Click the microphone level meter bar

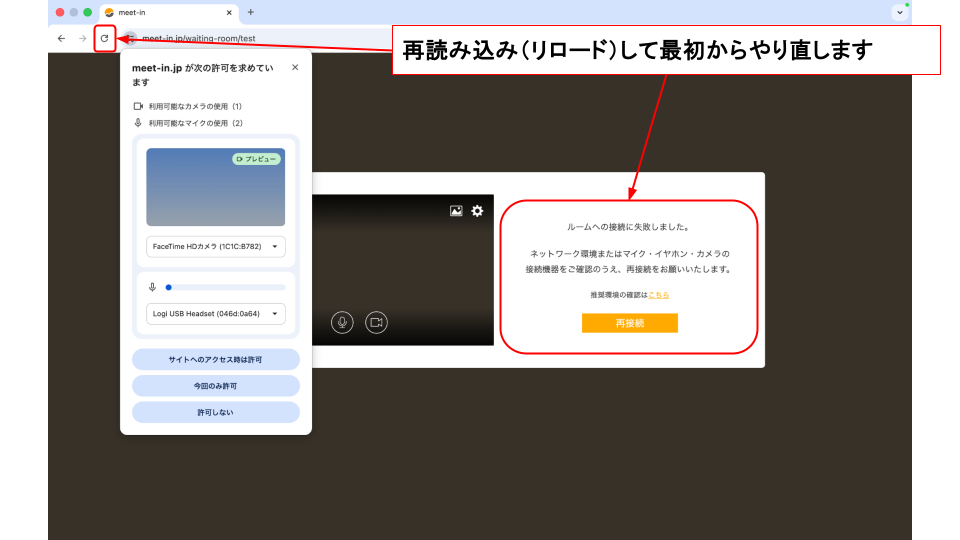225,287
